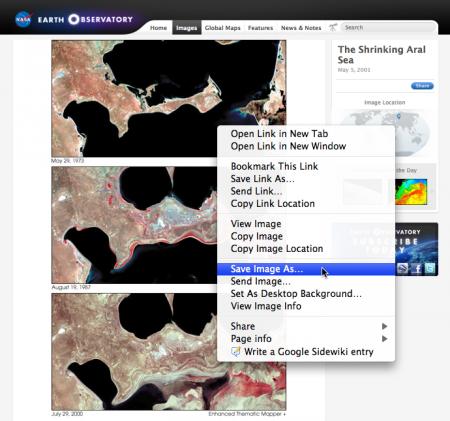Open the Twitter social icon
Screen dimensions: 450x421
[430, 268]
